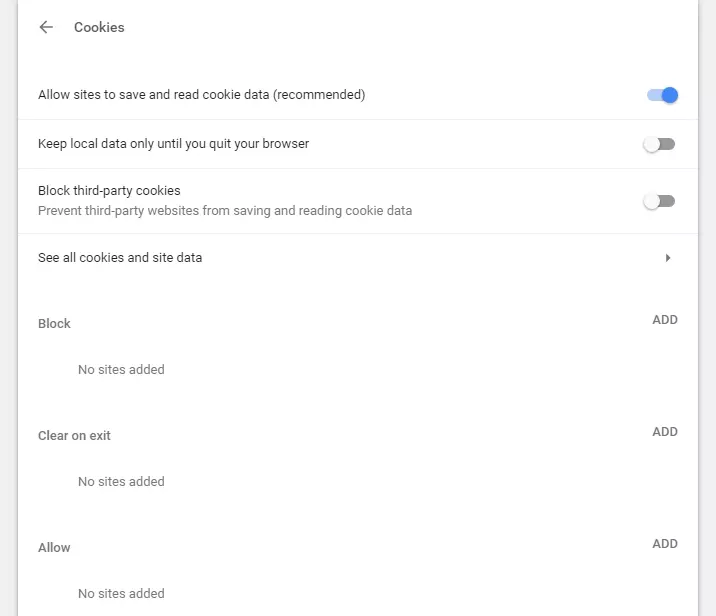Screen dimensions: 716x616
Task: Click the 'Block third-party cookies' label
Action: pyautogui.click(x=109, y=190)
